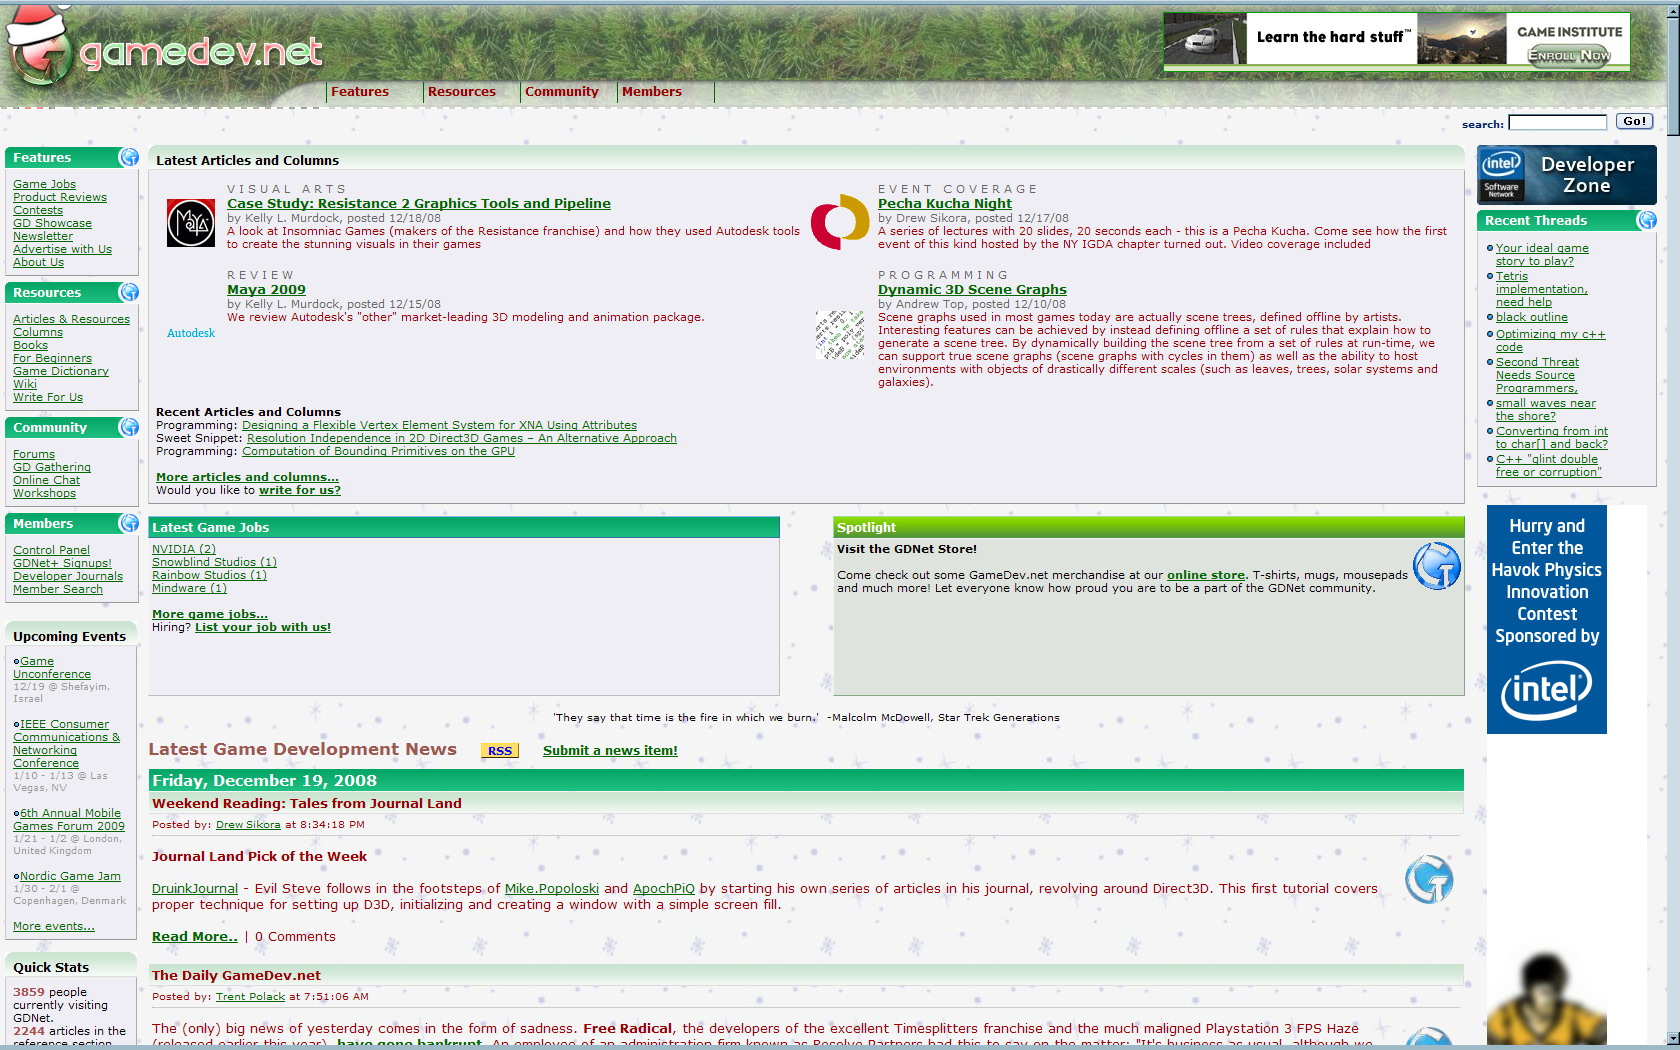Click the scrollbar down arrow

pos(1672,1039)
